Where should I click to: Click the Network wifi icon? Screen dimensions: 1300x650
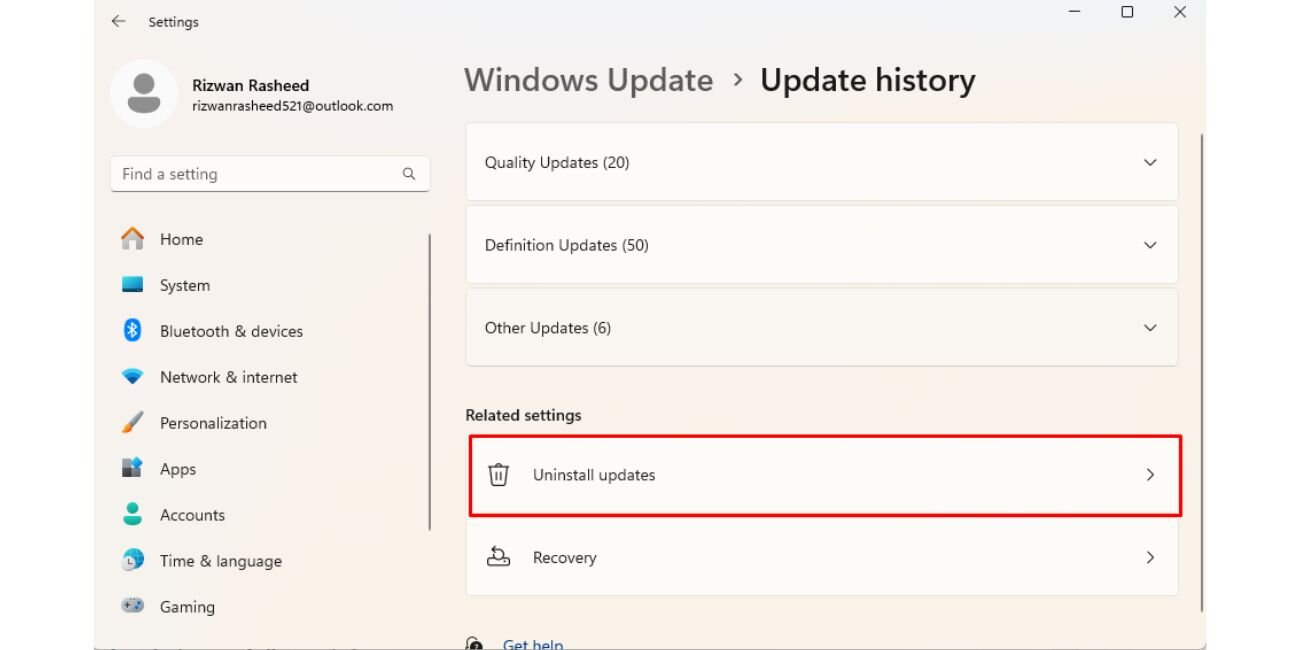tap(132, 377)
